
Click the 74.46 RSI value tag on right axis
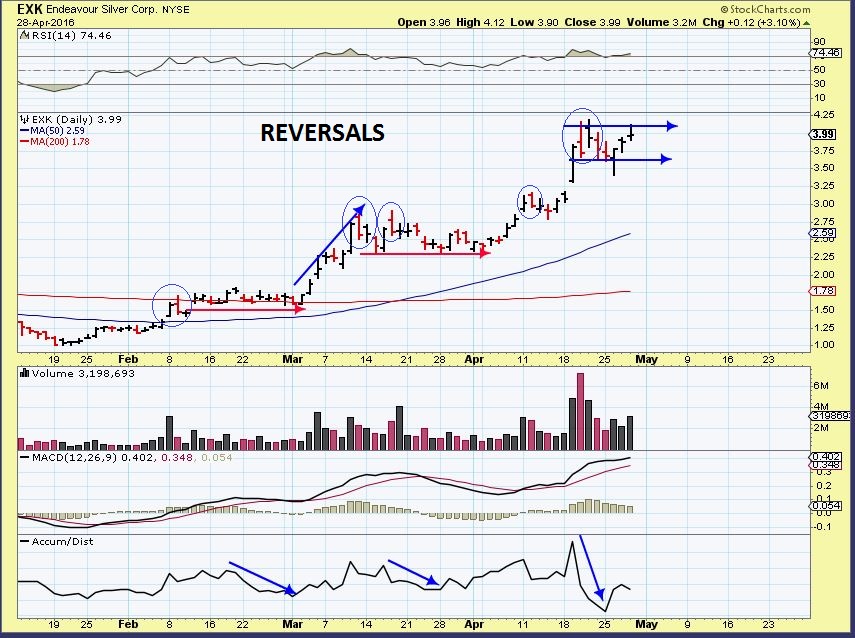pyautogui.click(x=826, y=53)
